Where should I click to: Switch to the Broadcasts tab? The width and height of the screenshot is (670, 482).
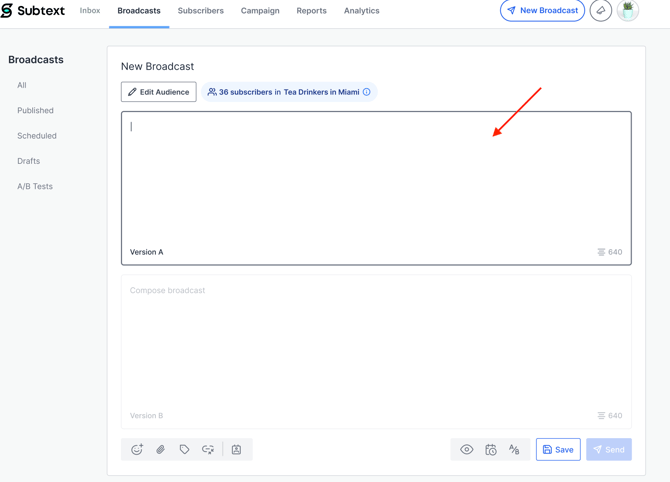[x=139, y=11]
